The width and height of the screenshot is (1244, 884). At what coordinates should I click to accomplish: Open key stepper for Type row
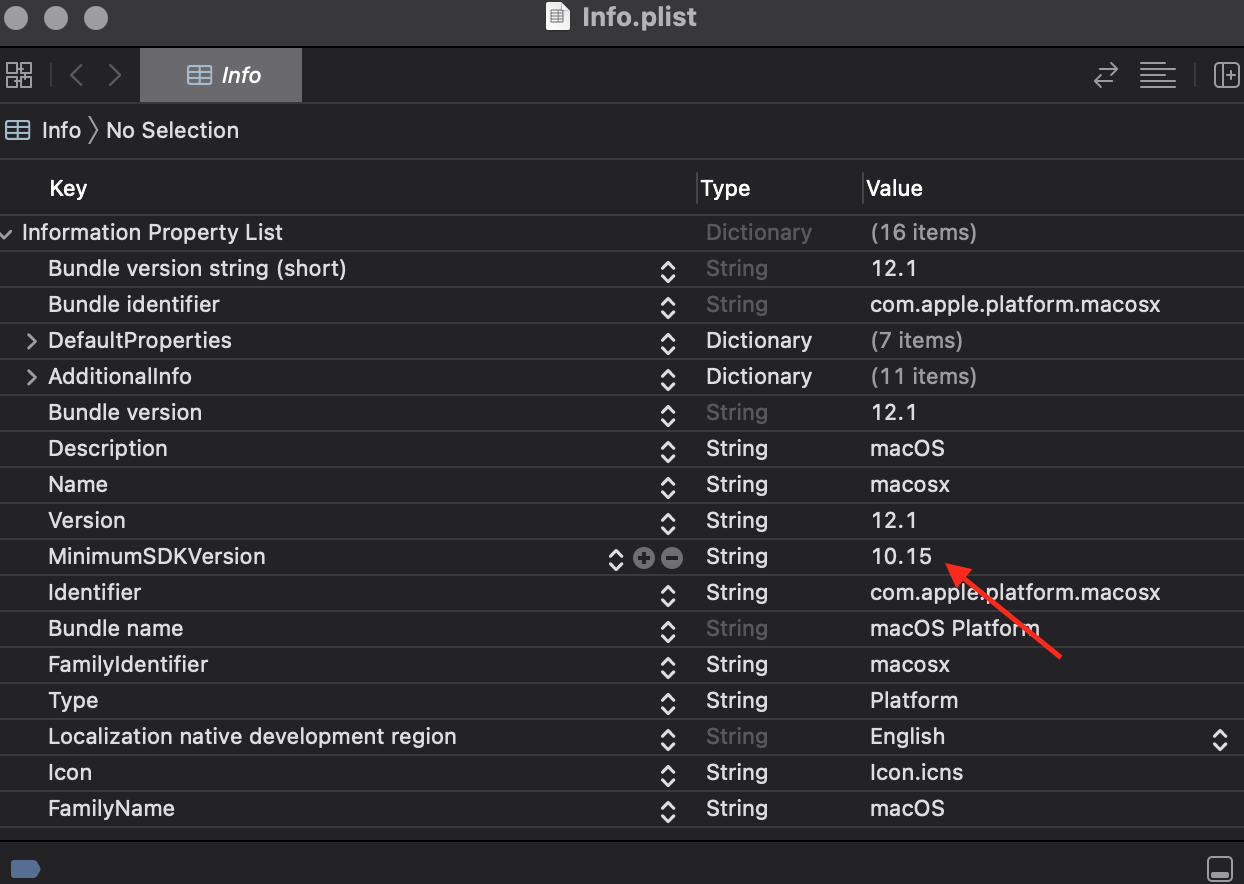pyautogui.click(x=668, y=702)
